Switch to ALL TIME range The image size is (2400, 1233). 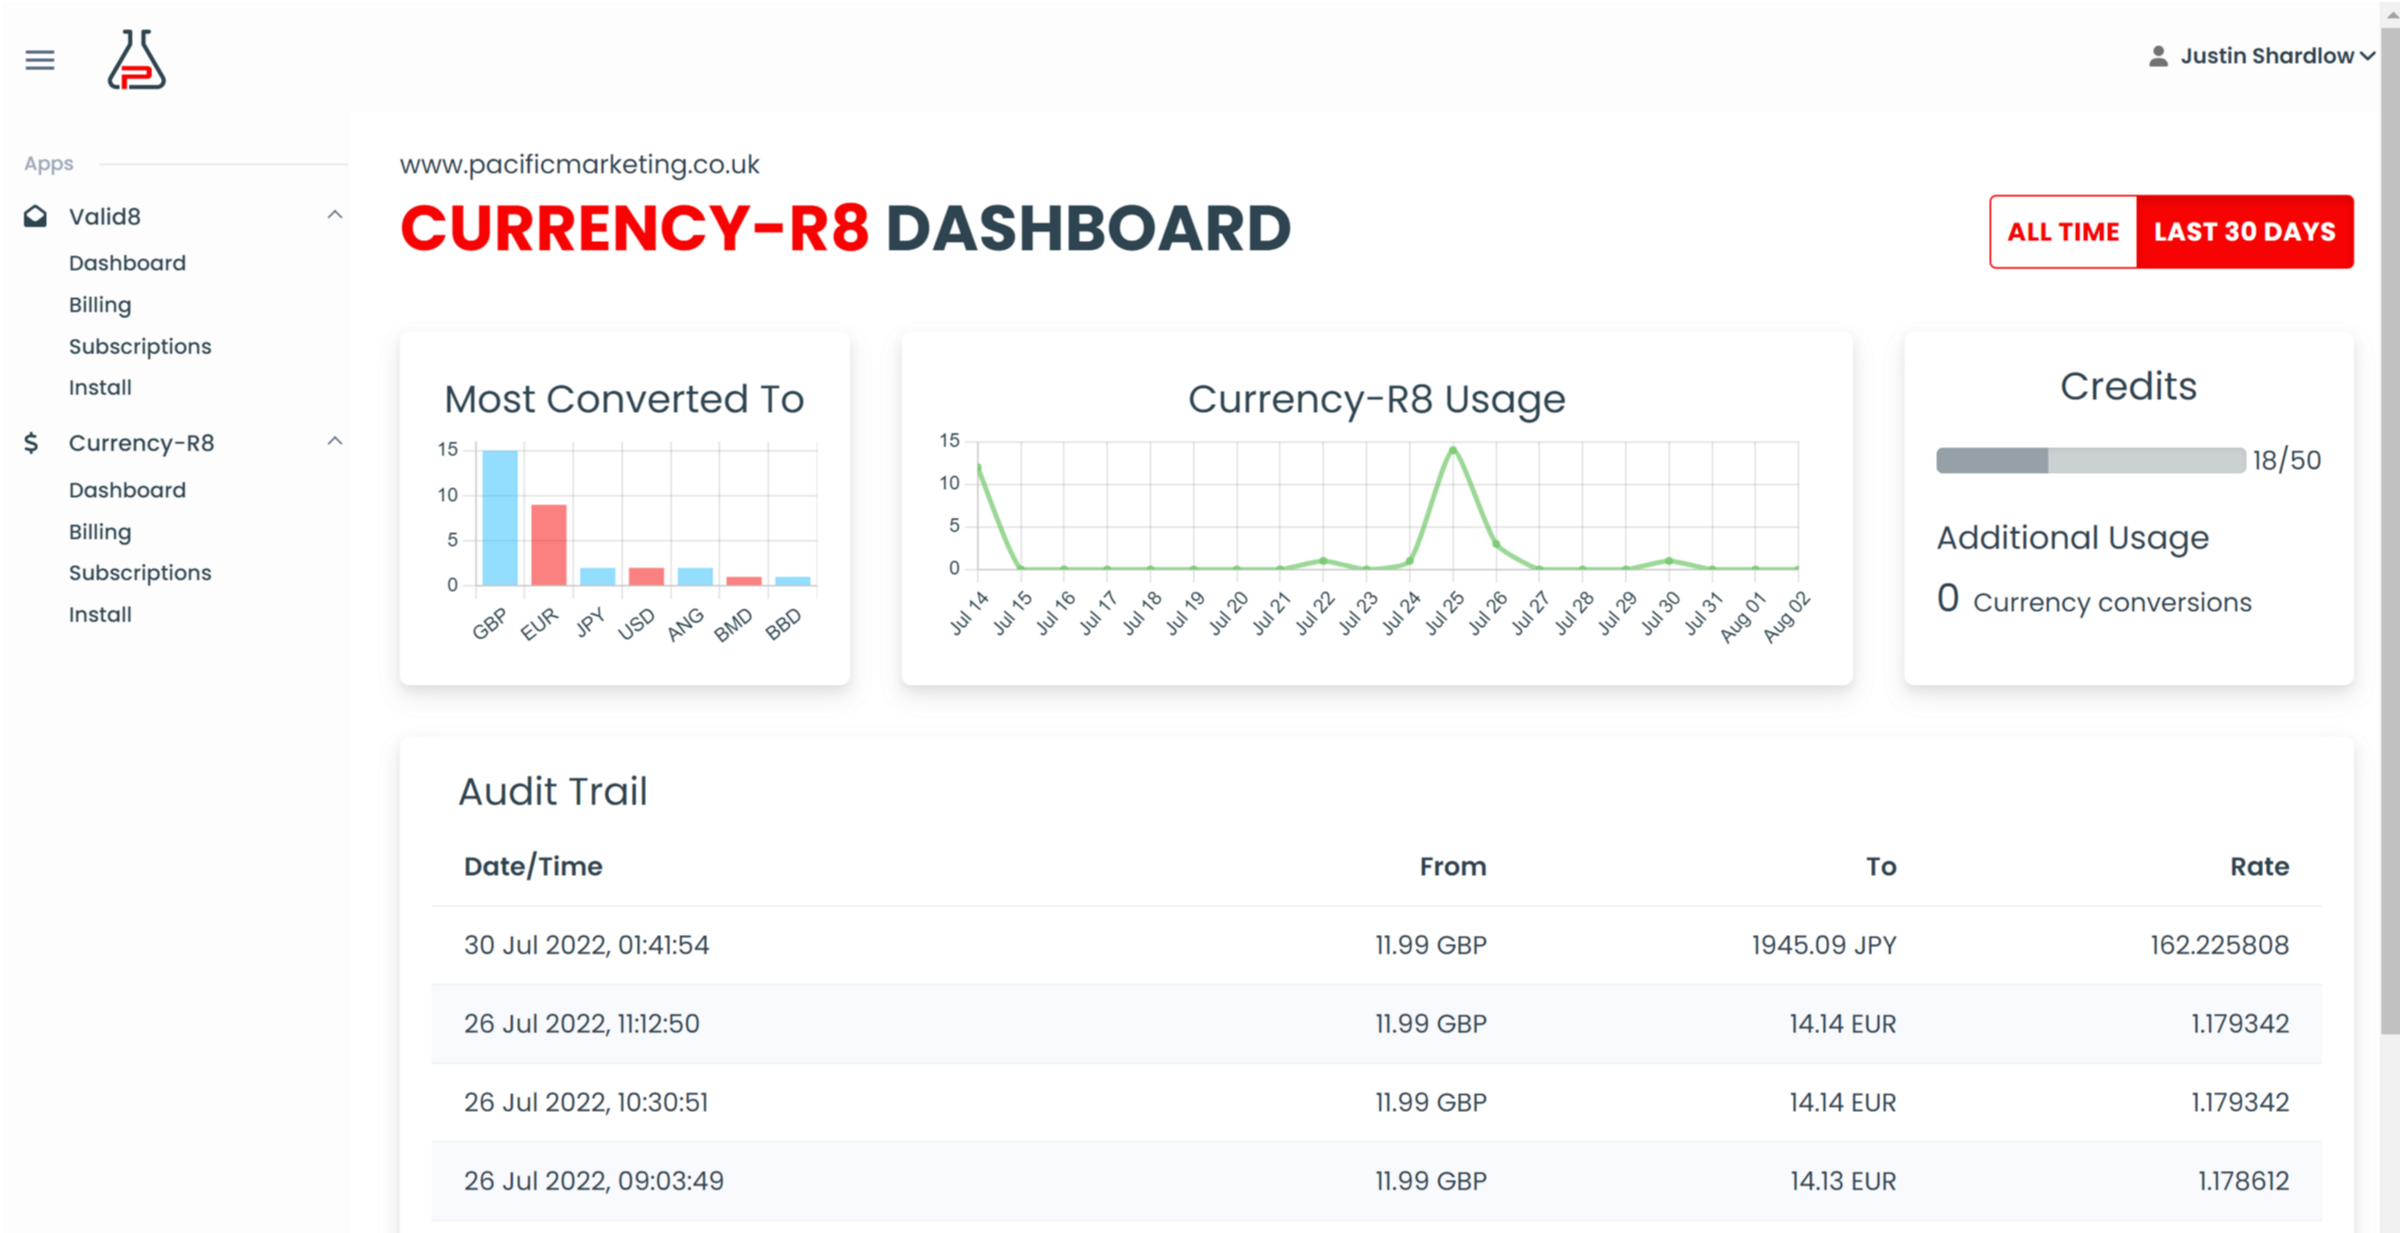tap(2063, 232)
